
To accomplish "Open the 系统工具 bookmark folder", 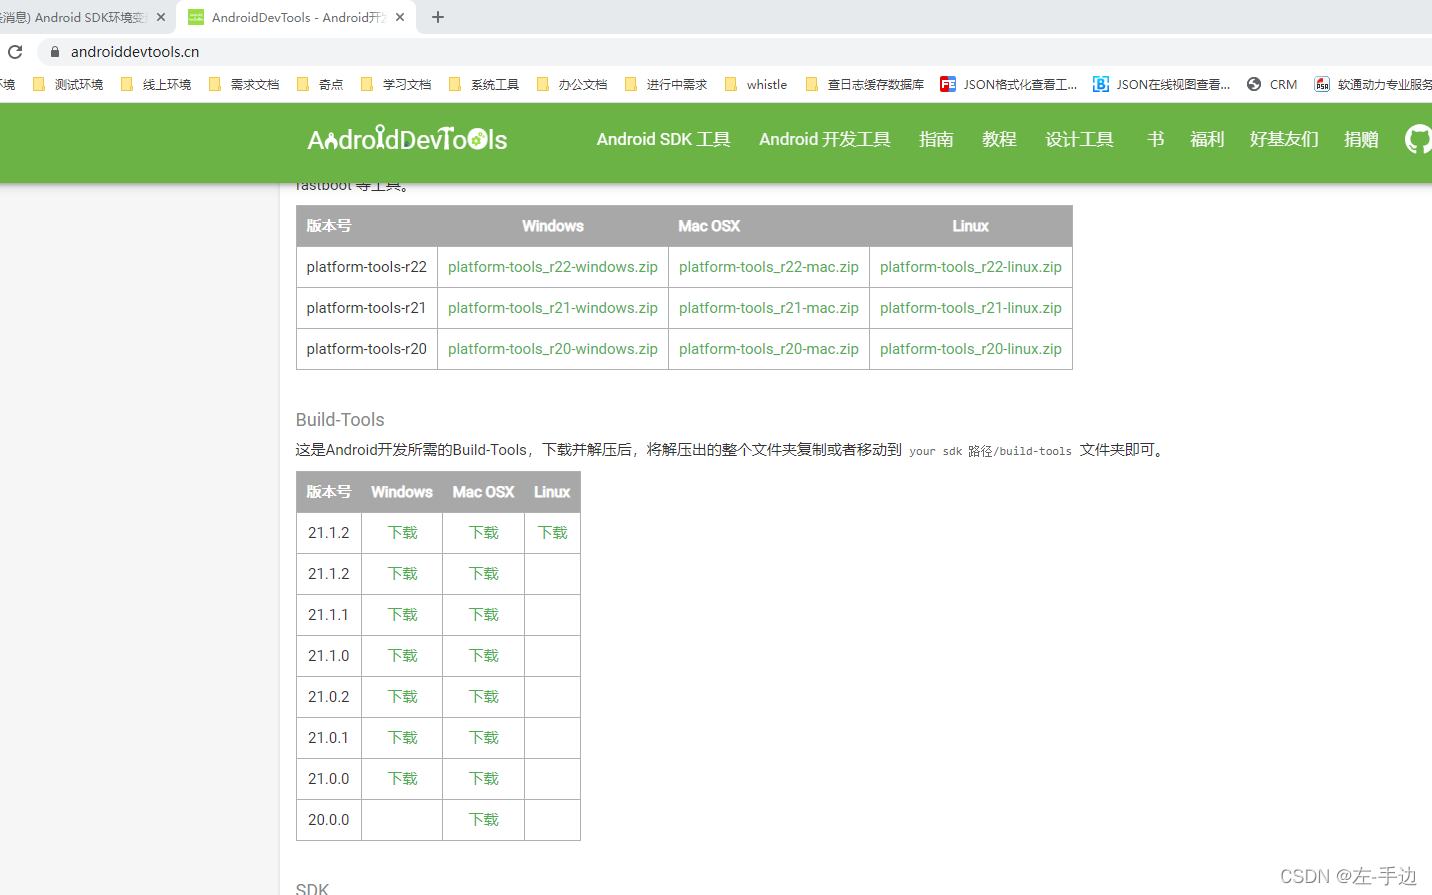I will tap(484, 85).
